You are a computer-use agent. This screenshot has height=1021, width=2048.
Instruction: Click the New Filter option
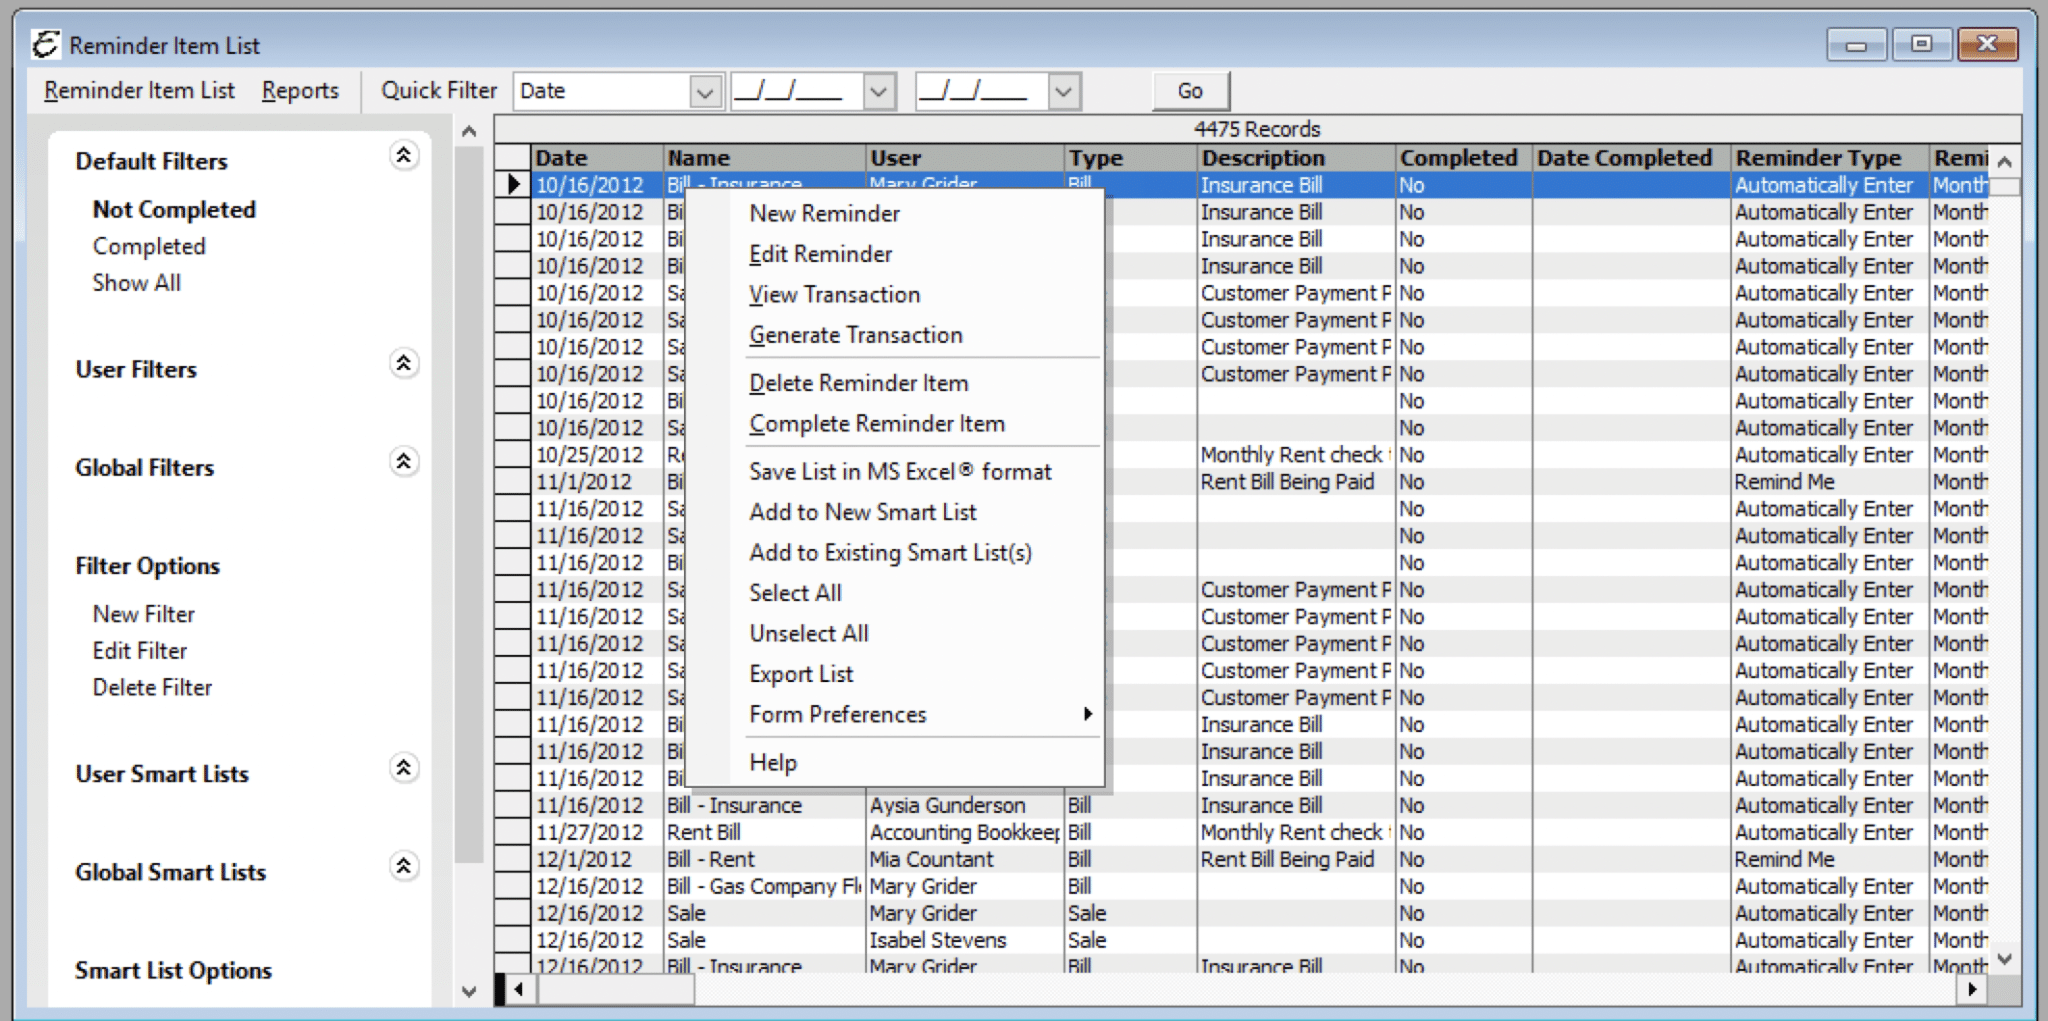[143, 614]
